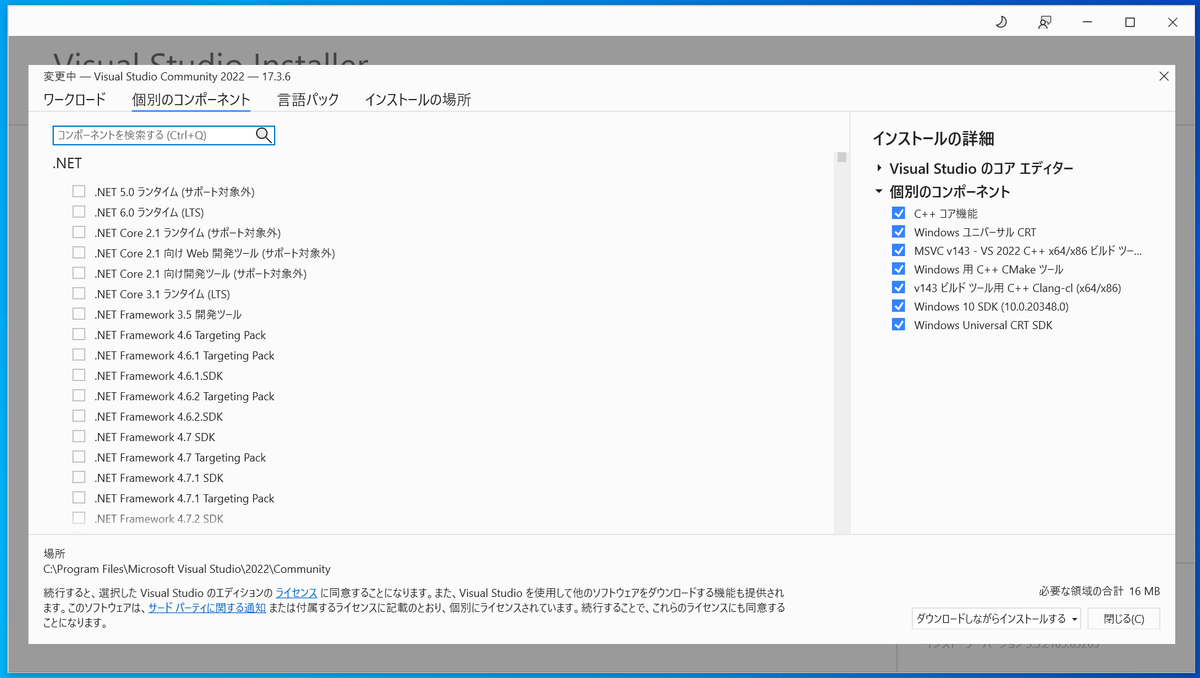Toggle dark mode moon icon in title bar
This screenshot has height=678, width=1200.
(1001, 22)
